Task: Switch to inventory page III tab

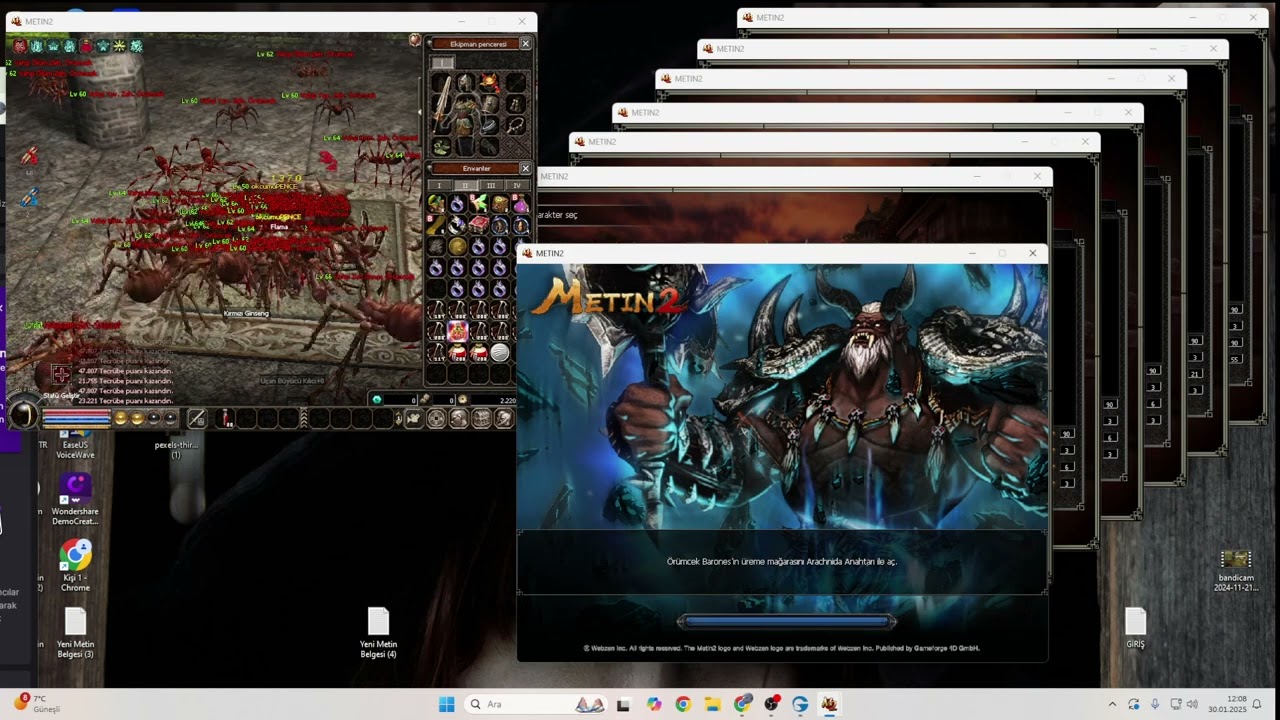Action: (491, 185)
